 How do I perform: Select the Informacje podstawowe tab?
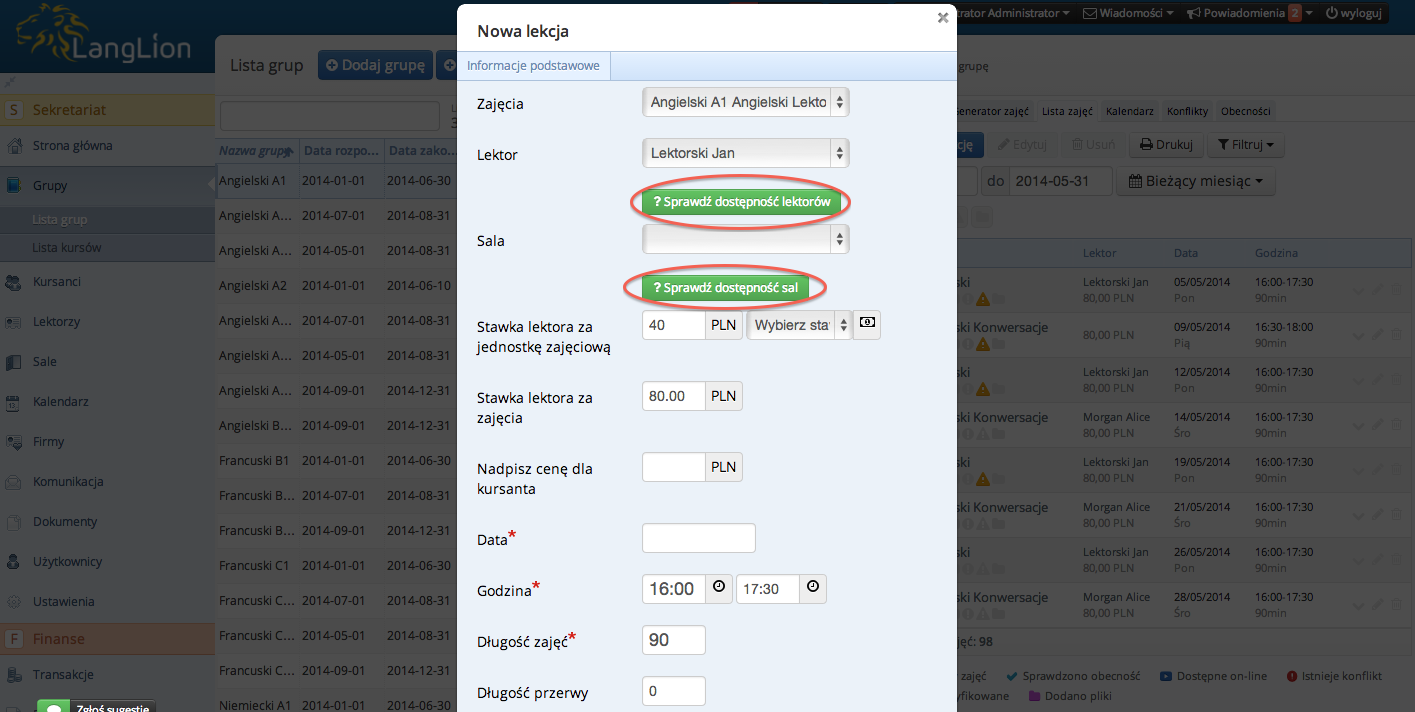[x=533, y=66]
